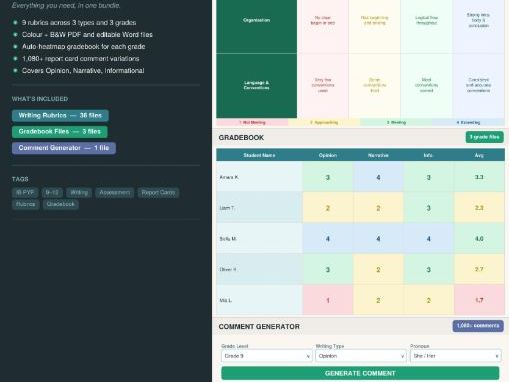This screenshot has width=509, height=382.
Task: Click the Info column header
Action: (428, 155)
